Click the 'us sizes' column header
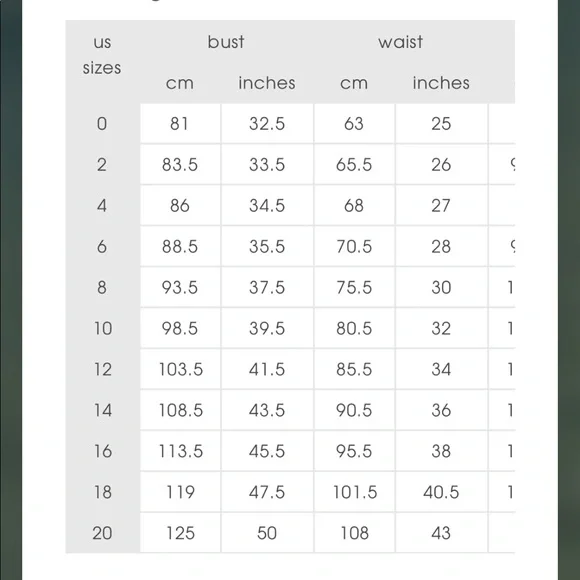Viewport: 580px width, 580px height. [102, 55]
